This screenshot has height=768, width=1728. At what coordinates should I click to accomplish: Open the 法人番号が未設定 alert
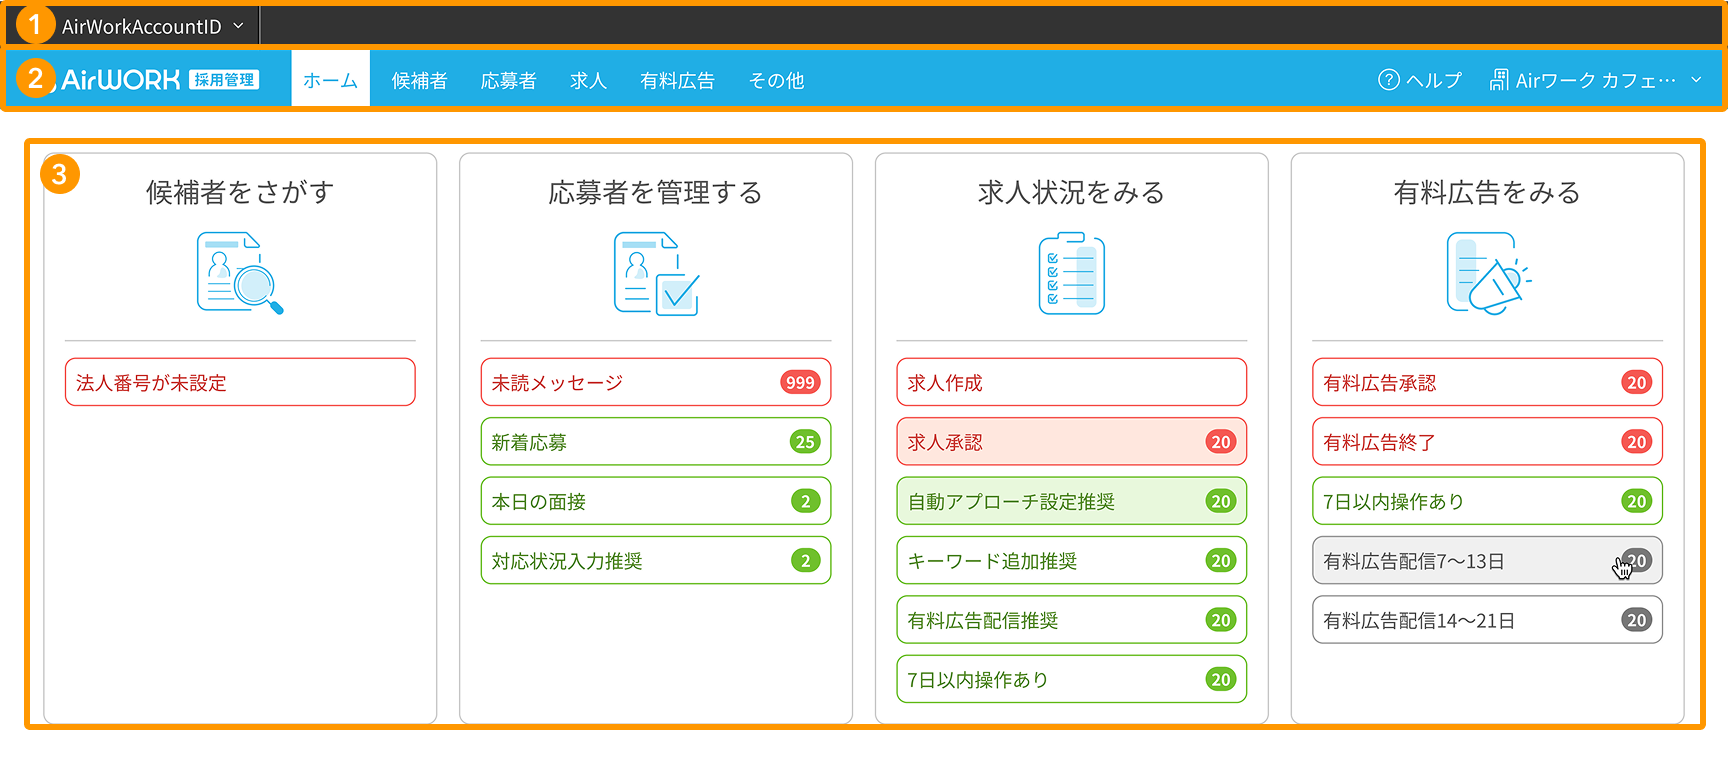(x=240, y=382)
